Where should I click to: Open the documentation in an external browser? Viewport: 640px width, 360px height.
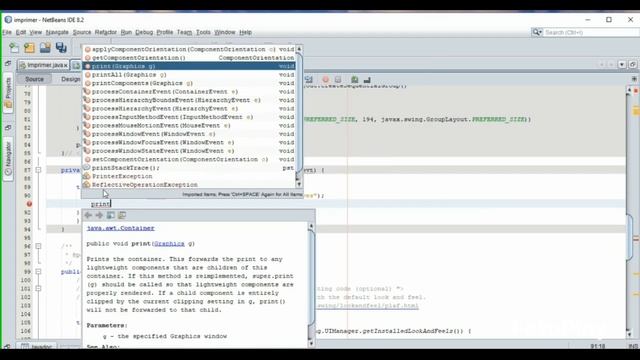(x=111, y=215)
